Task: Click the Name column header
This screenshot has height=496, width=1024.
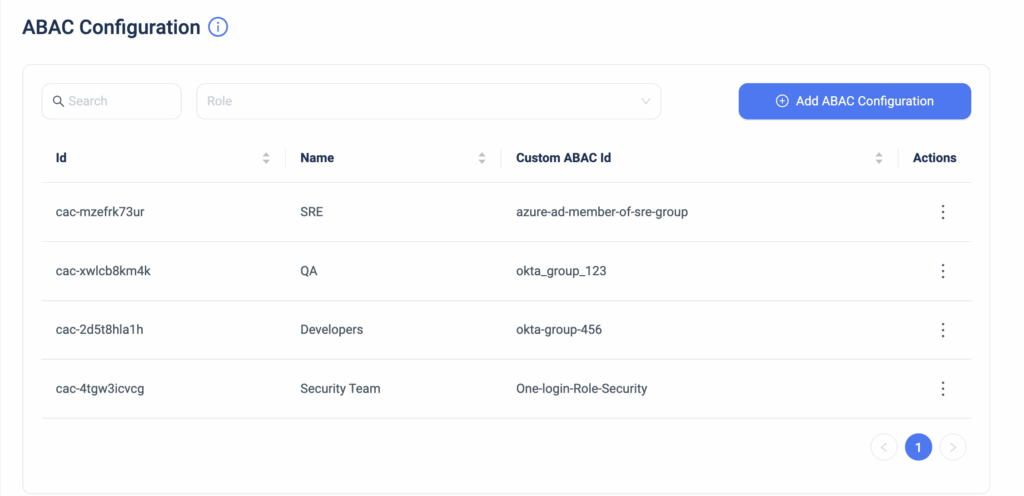Action: tap(317, 158)
